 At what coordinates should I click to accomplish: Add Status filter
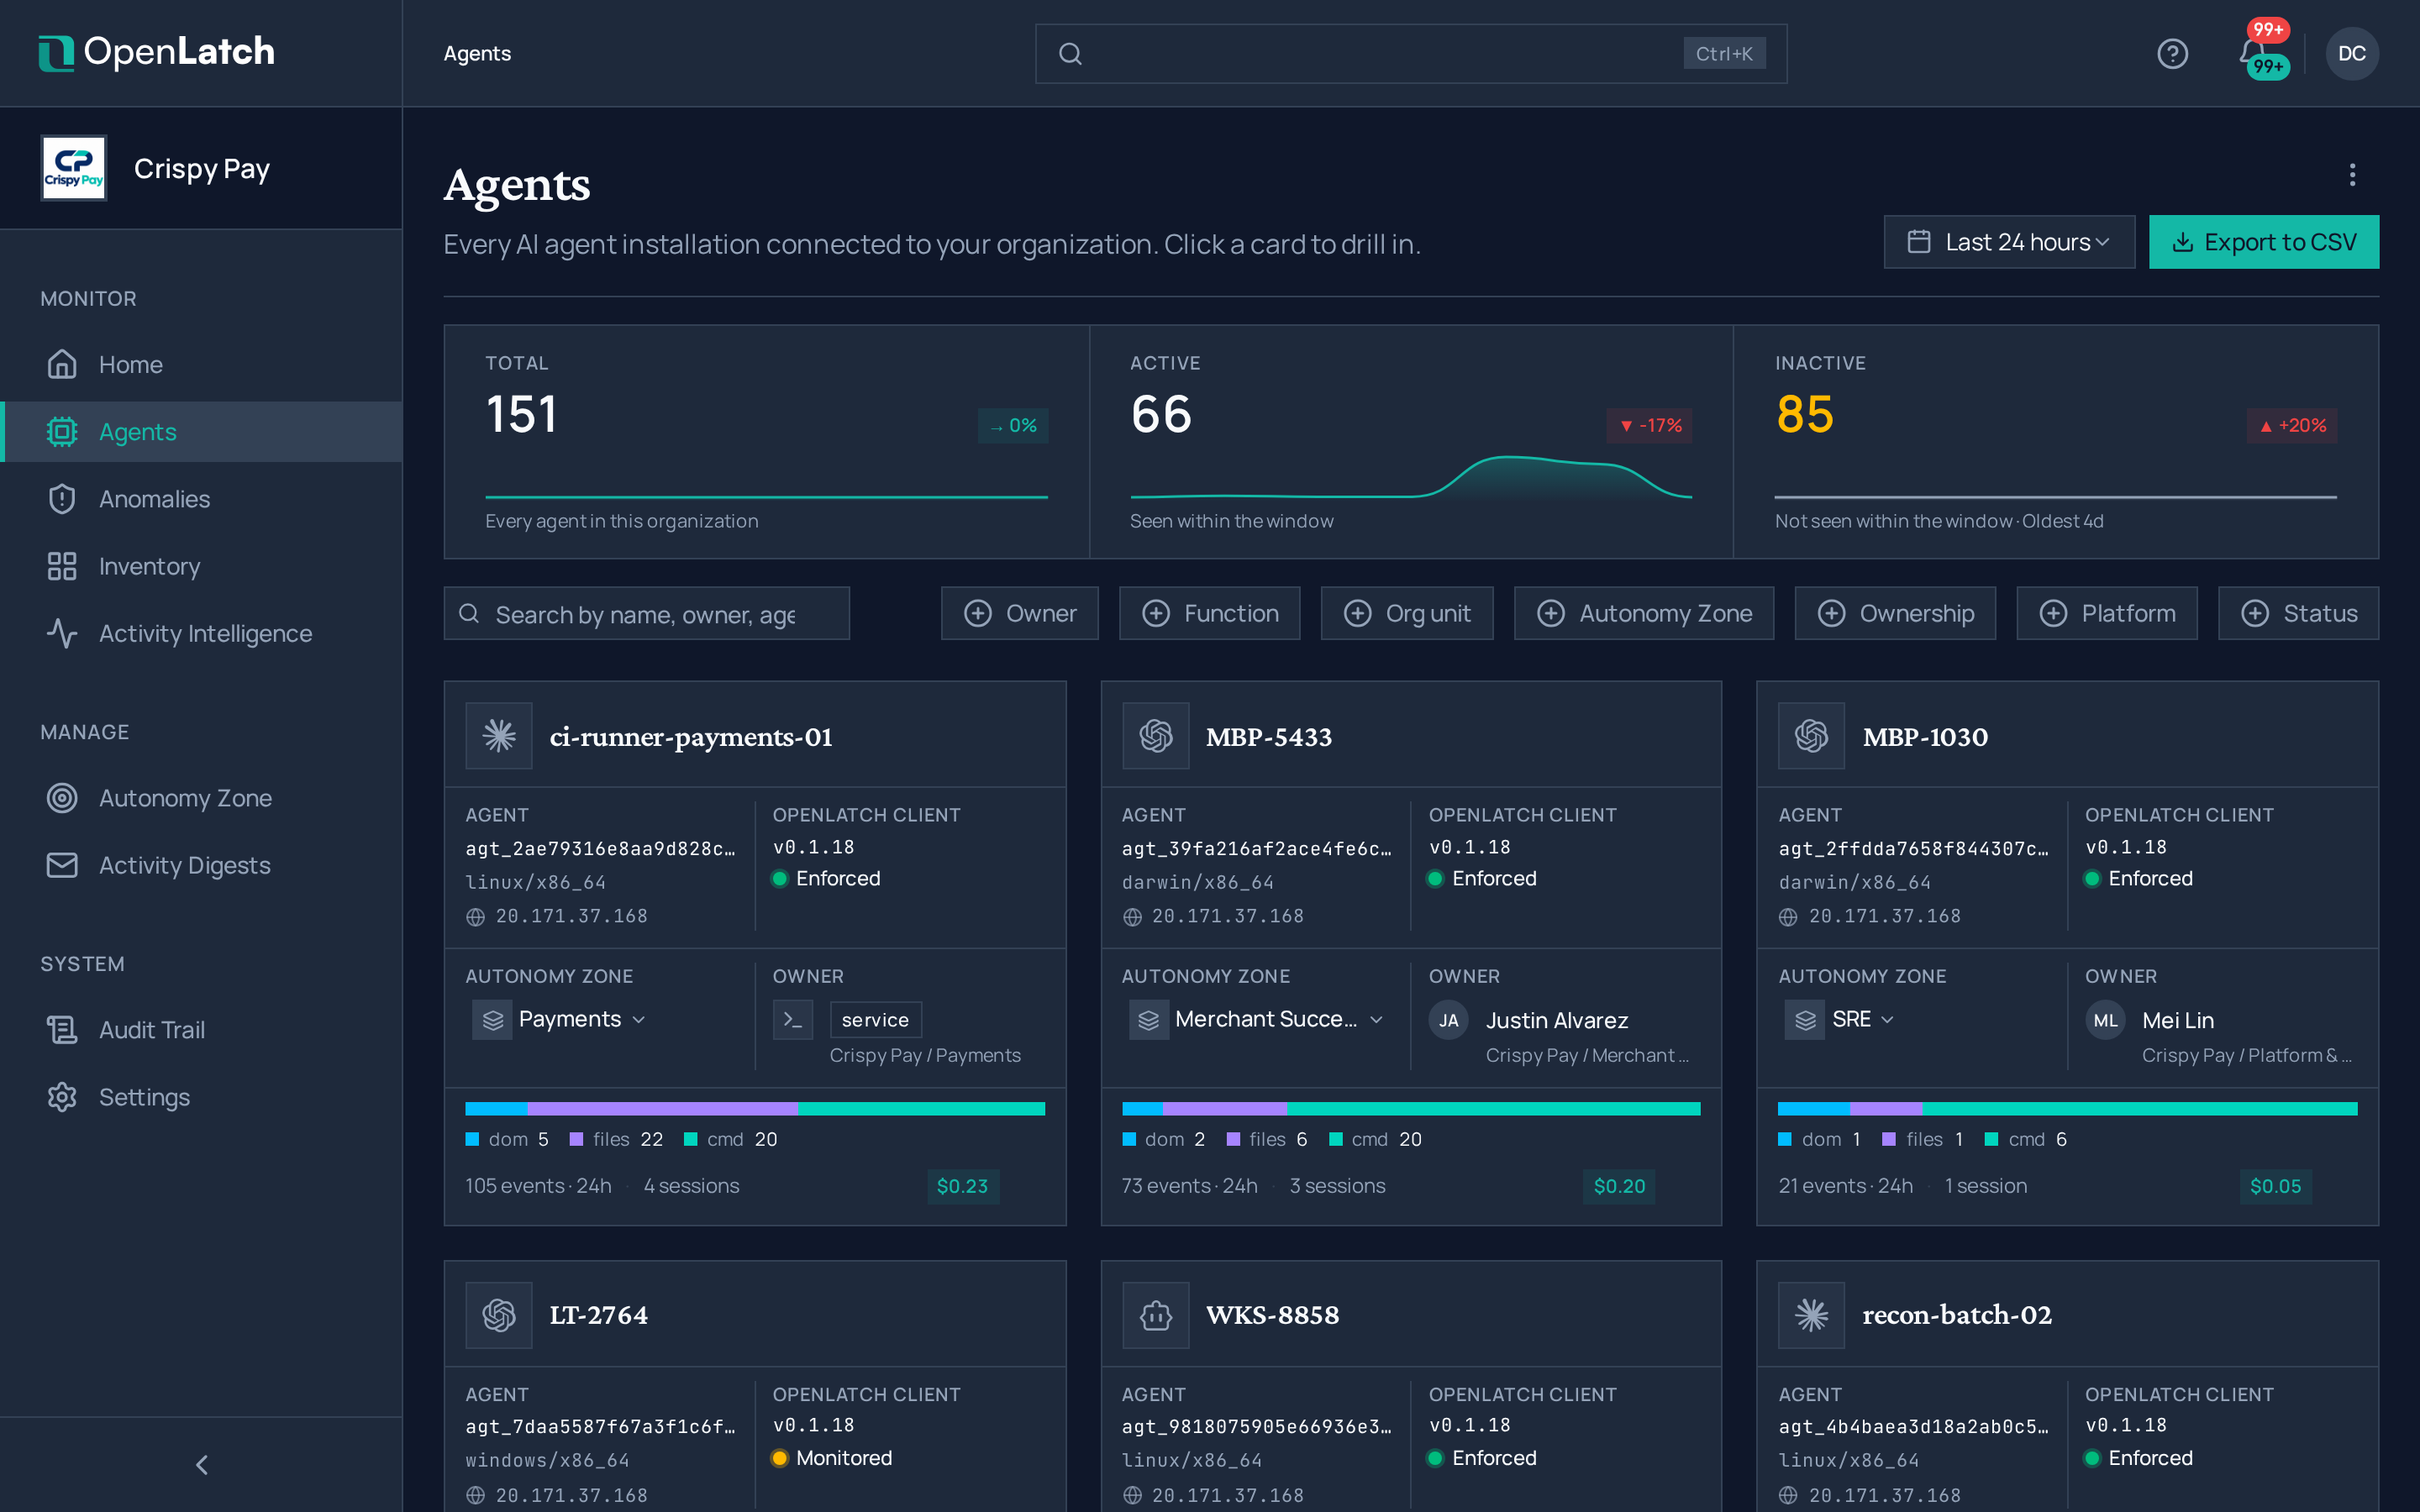point(2298,613)
